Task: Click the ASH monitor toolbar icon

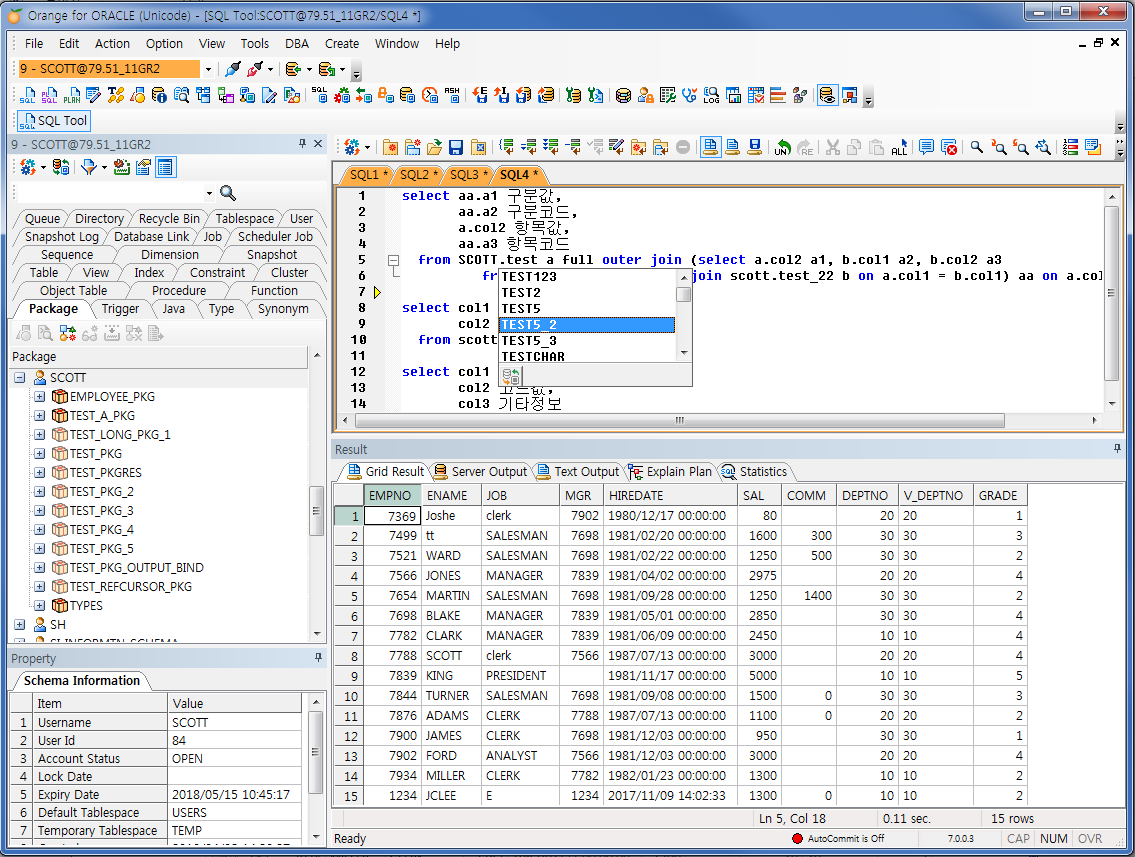Action: tap(452, 95)
